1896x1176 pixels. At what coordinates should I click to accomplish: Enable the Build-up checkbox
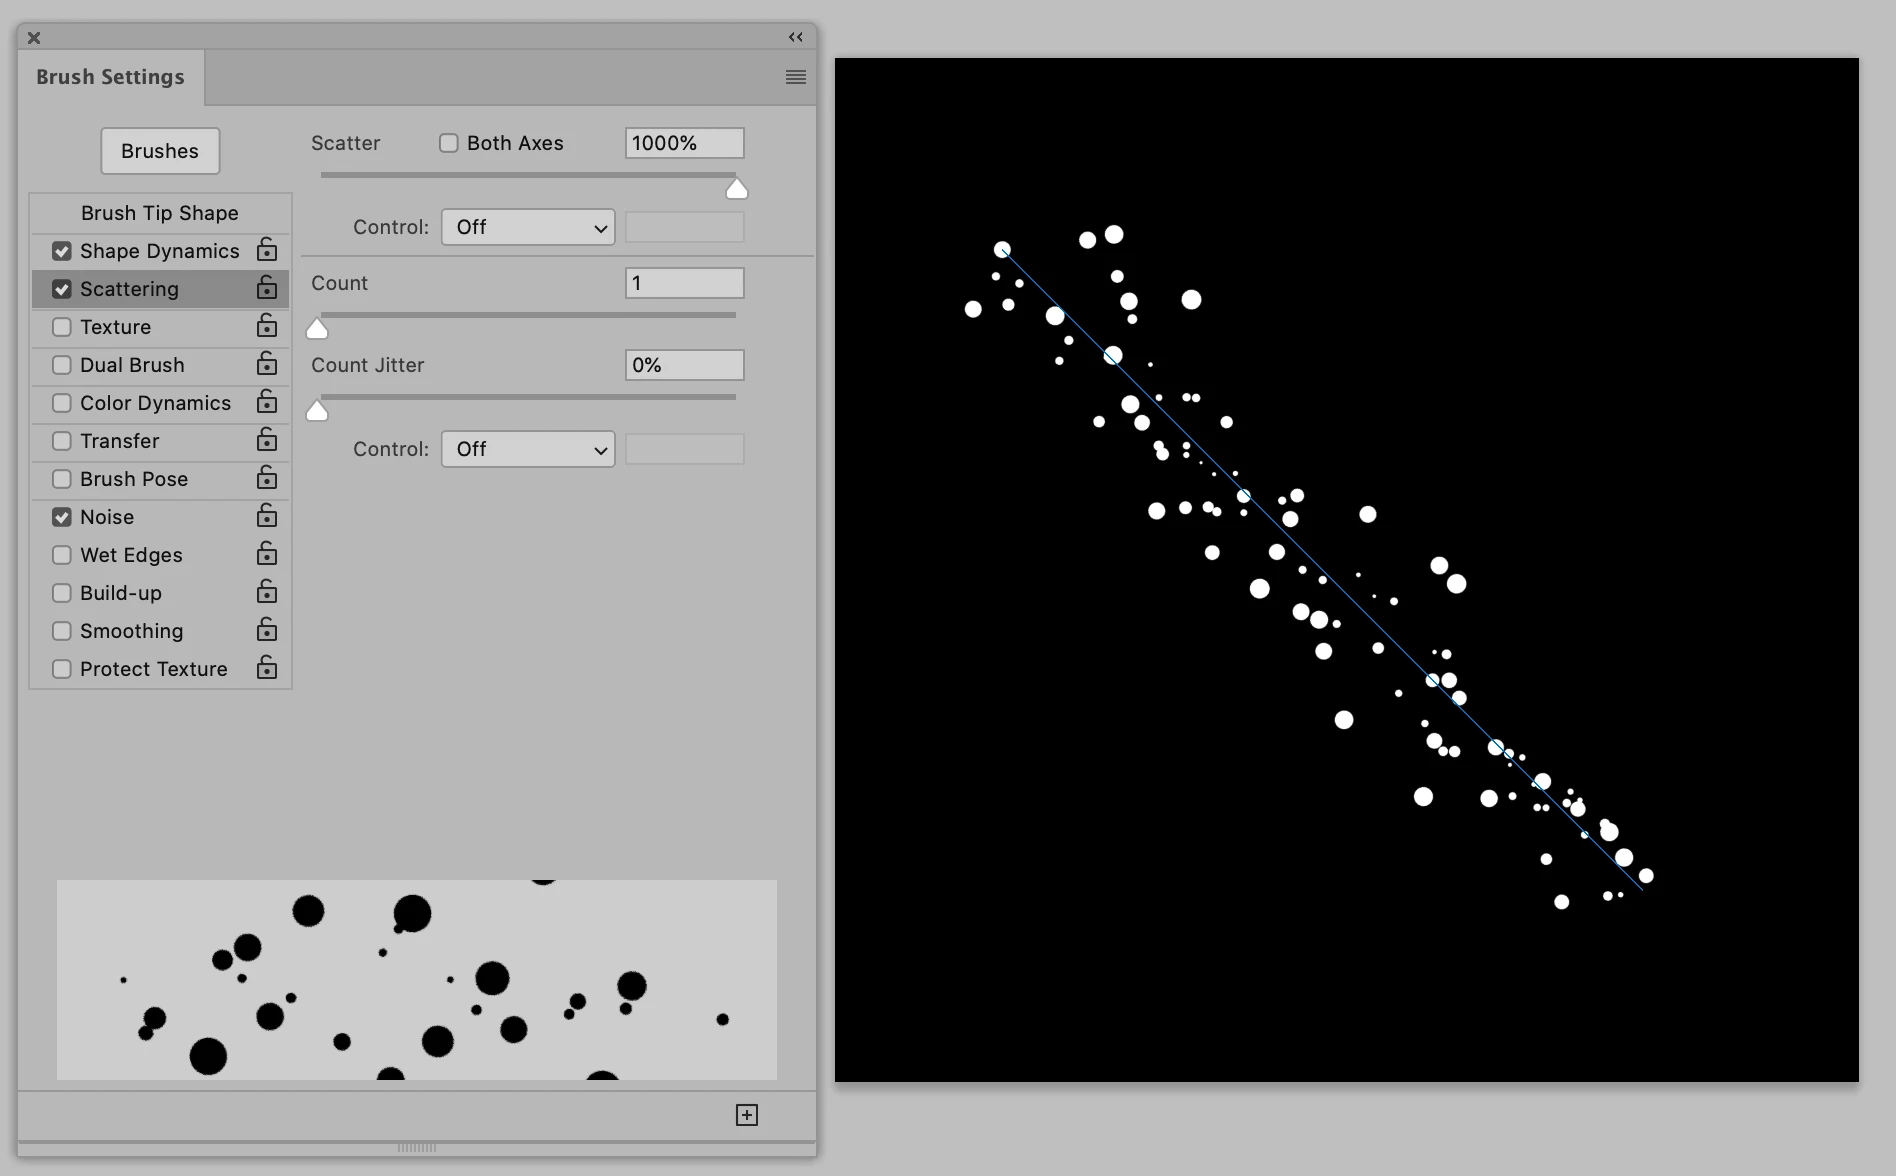click(x=62, y=593)
